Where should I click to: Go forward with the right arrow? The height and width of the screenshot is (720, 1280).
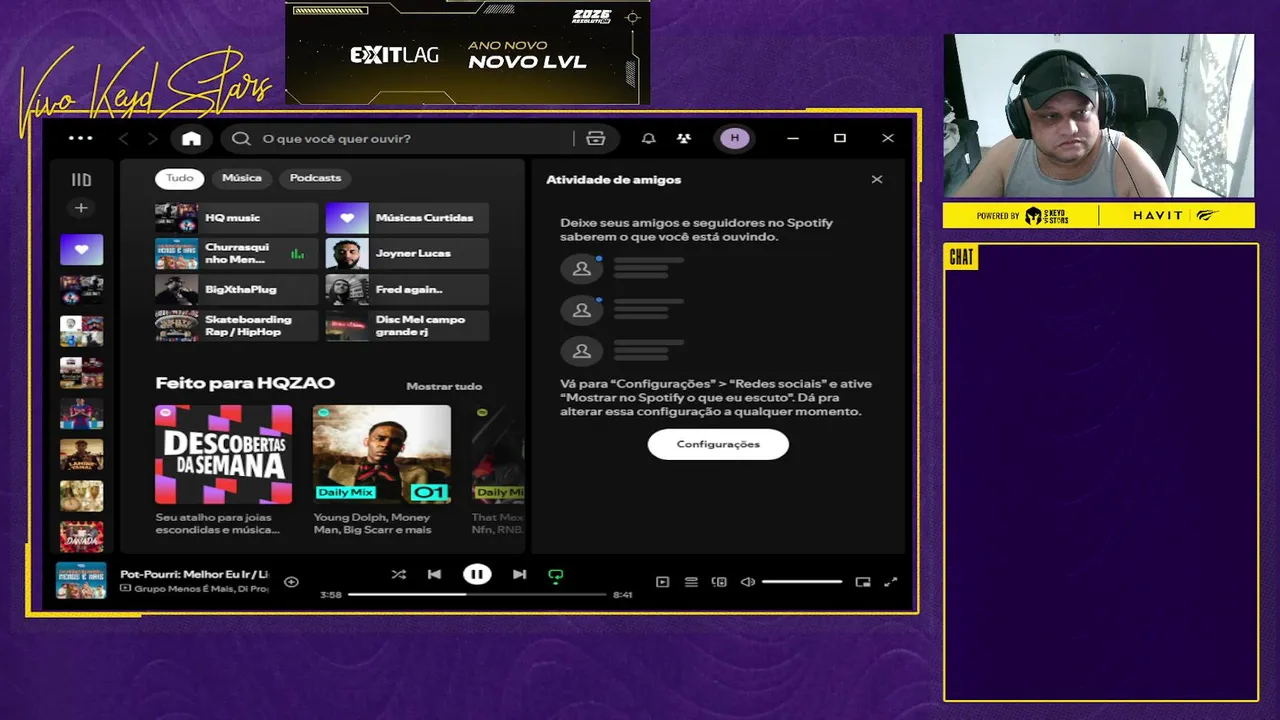[x=152, y=139]
